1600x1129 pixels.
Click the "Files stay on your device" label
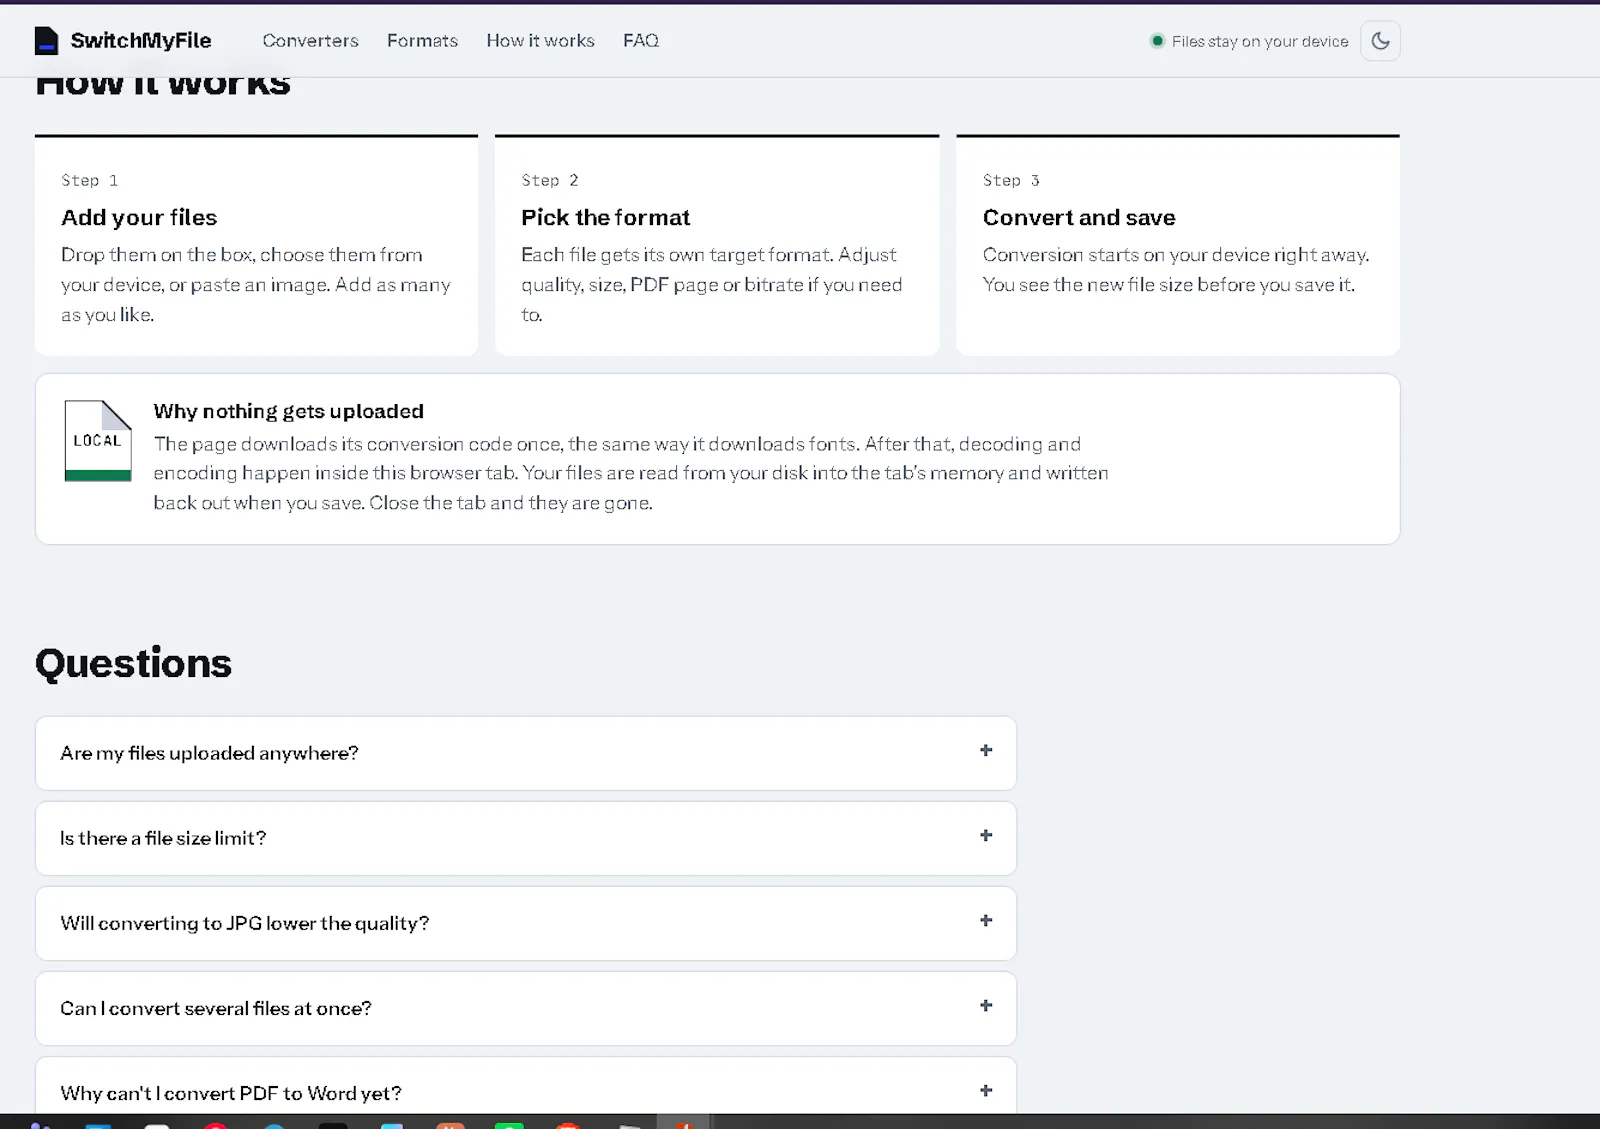point(1260,41)
